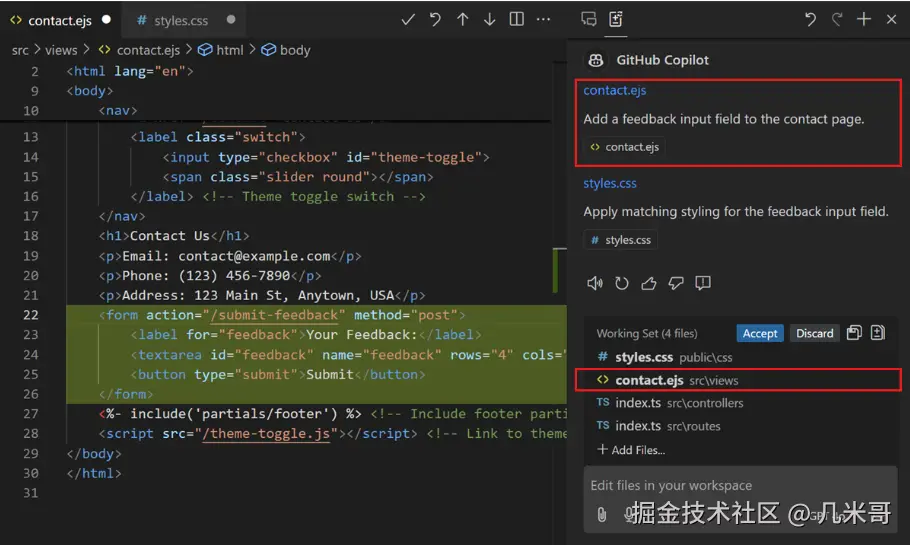The height and width of the screenshot is (545, 910).
Task: Undo last edit in Copilot panel
Action: (x=810, y=20)
